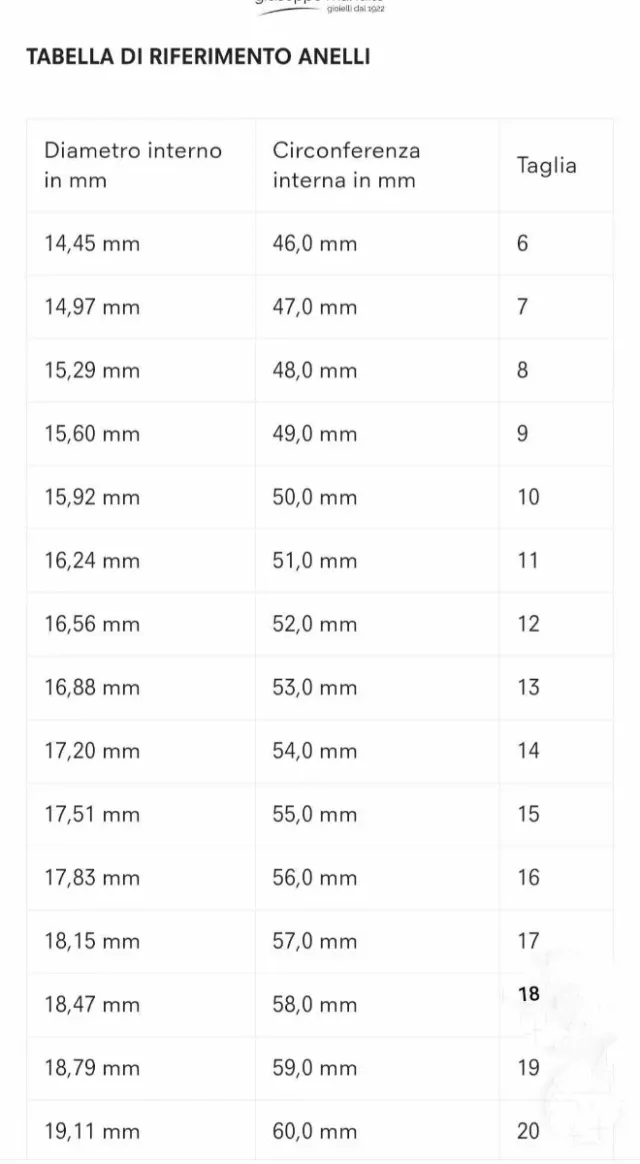The image size is (640, 1164).
Task: Click the 14,45 mm diameter cell
Action: click(x=92, y=243)
